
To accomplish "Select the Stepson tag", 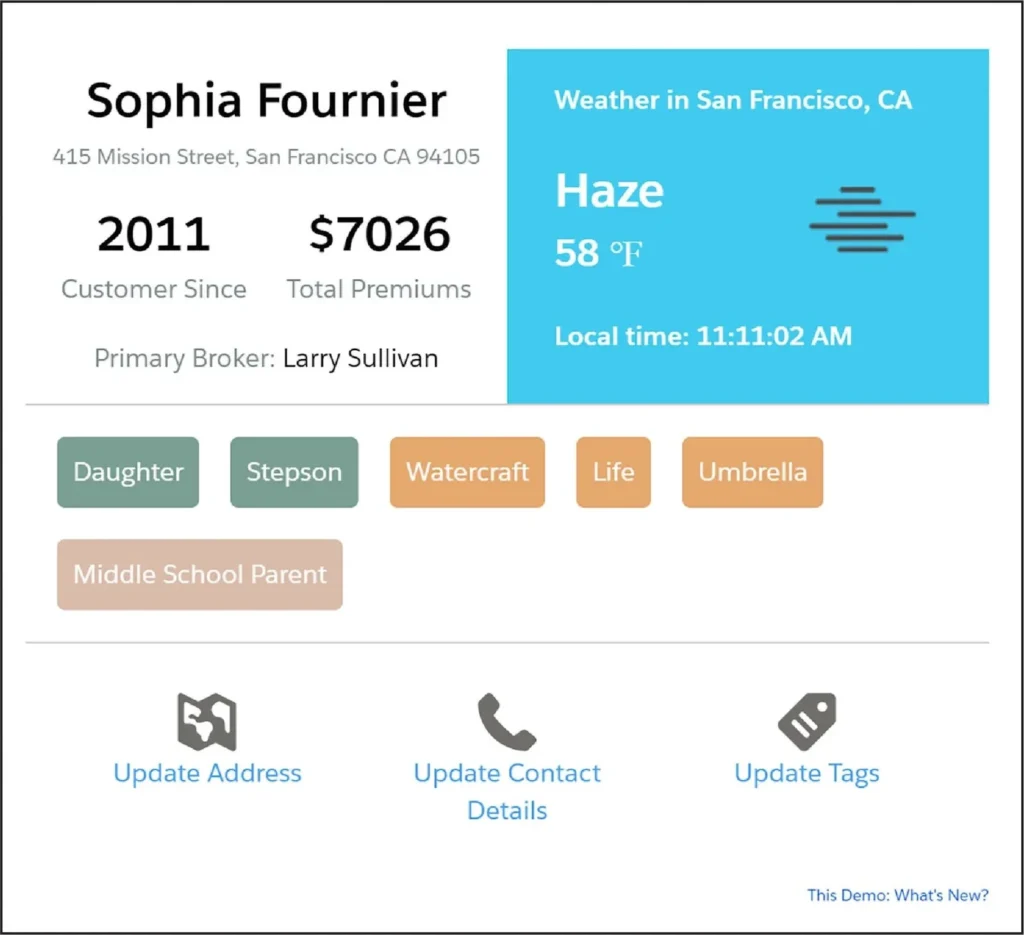I will (294, 472).
